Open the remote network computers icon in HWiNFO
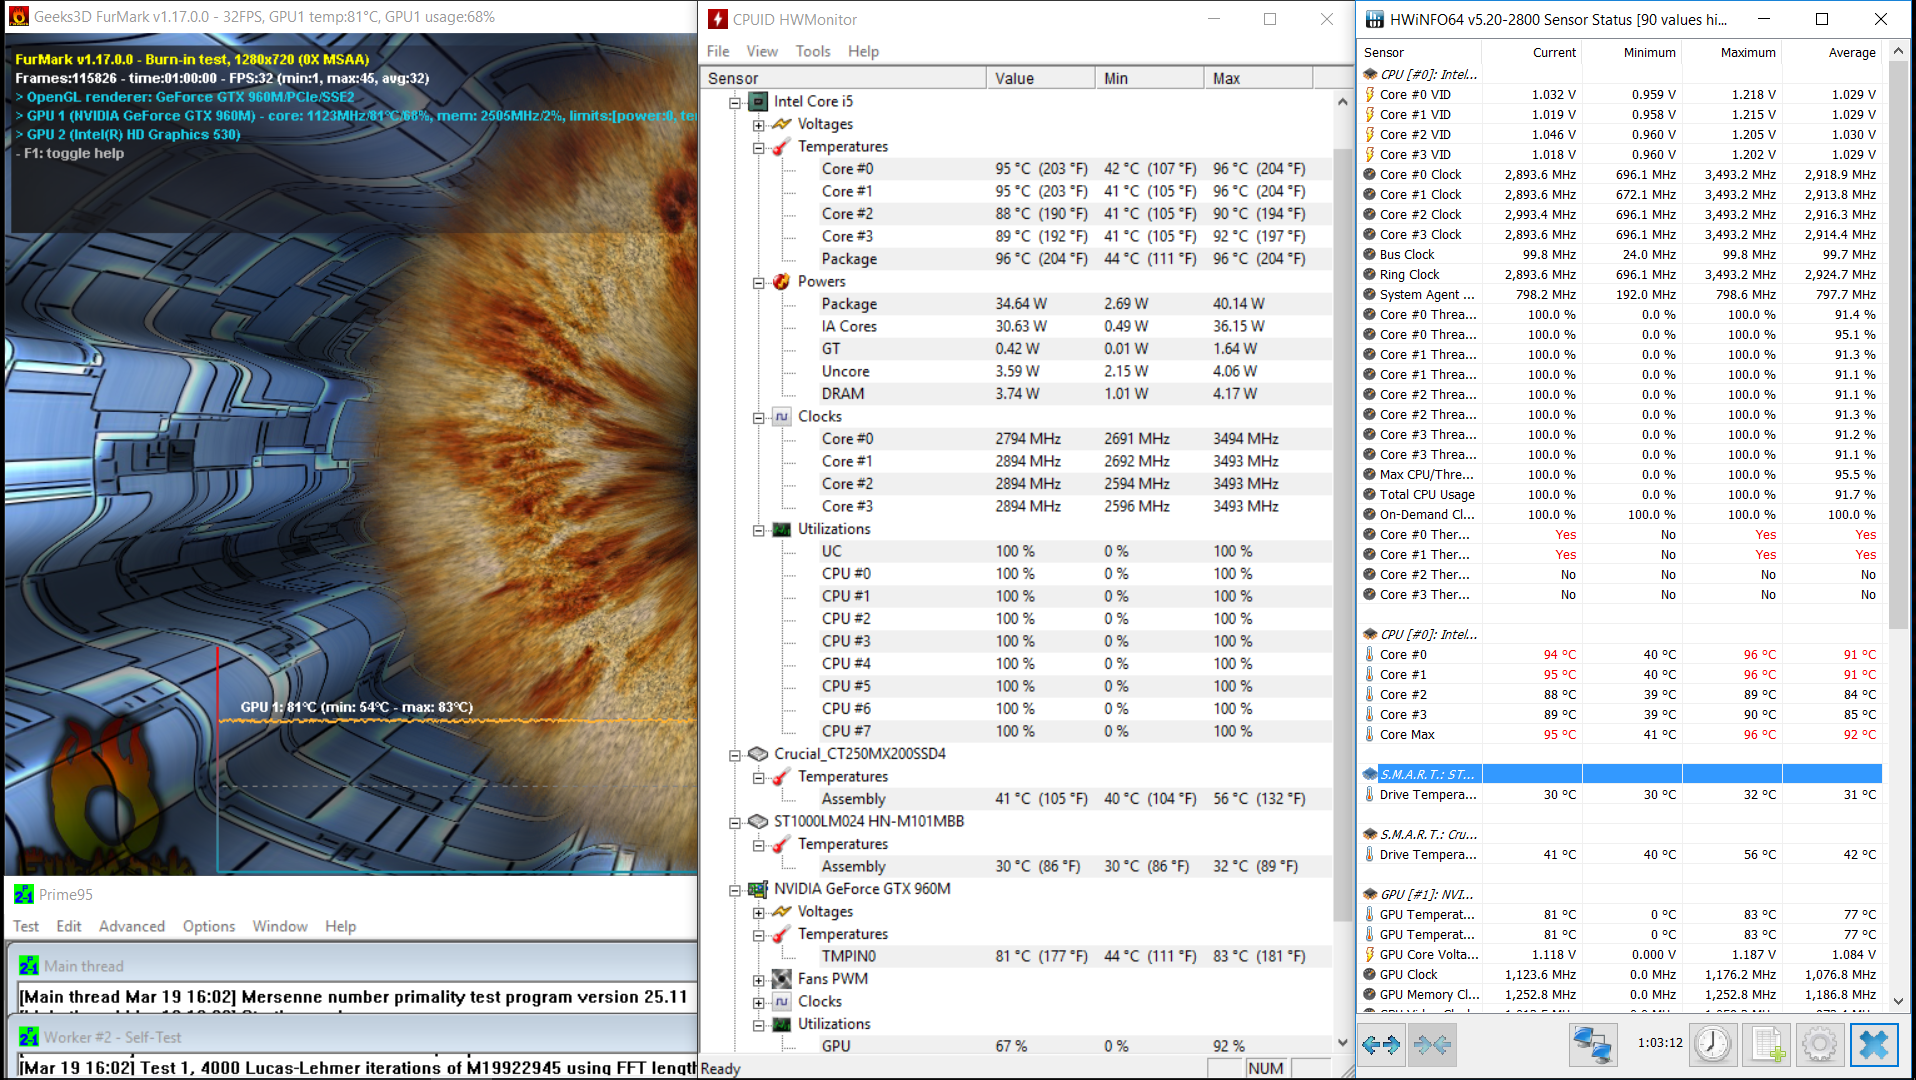 tap(1591, 1045)
